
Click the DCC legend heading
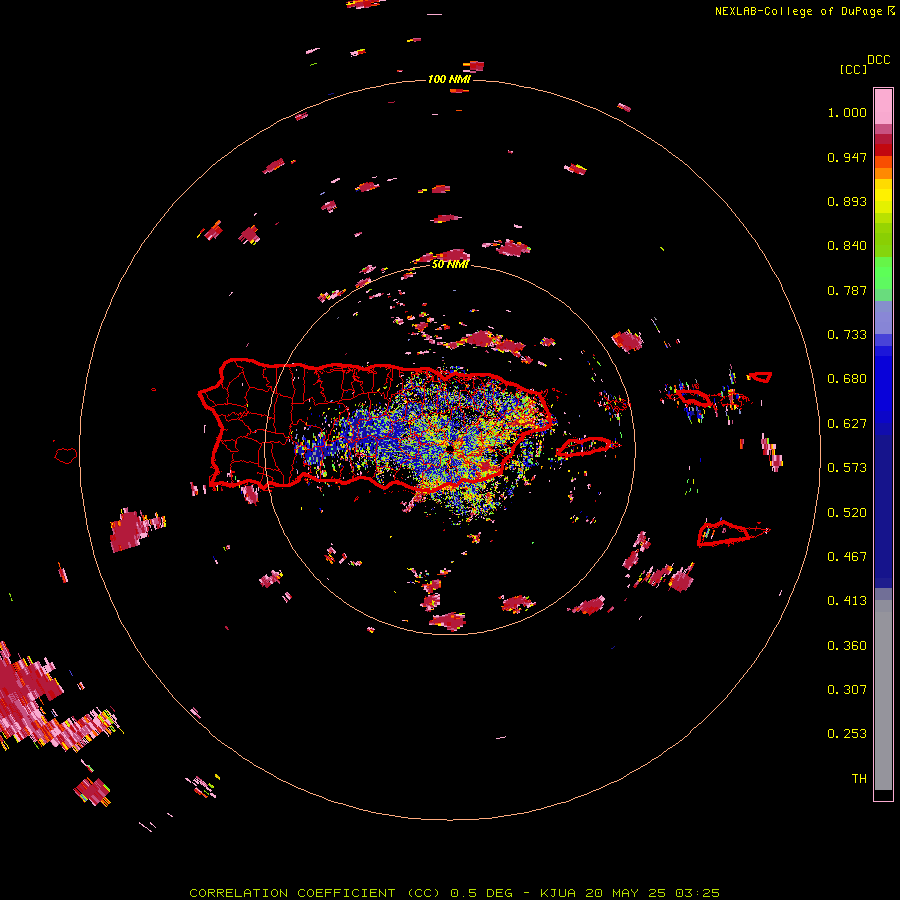pos(879,60)
